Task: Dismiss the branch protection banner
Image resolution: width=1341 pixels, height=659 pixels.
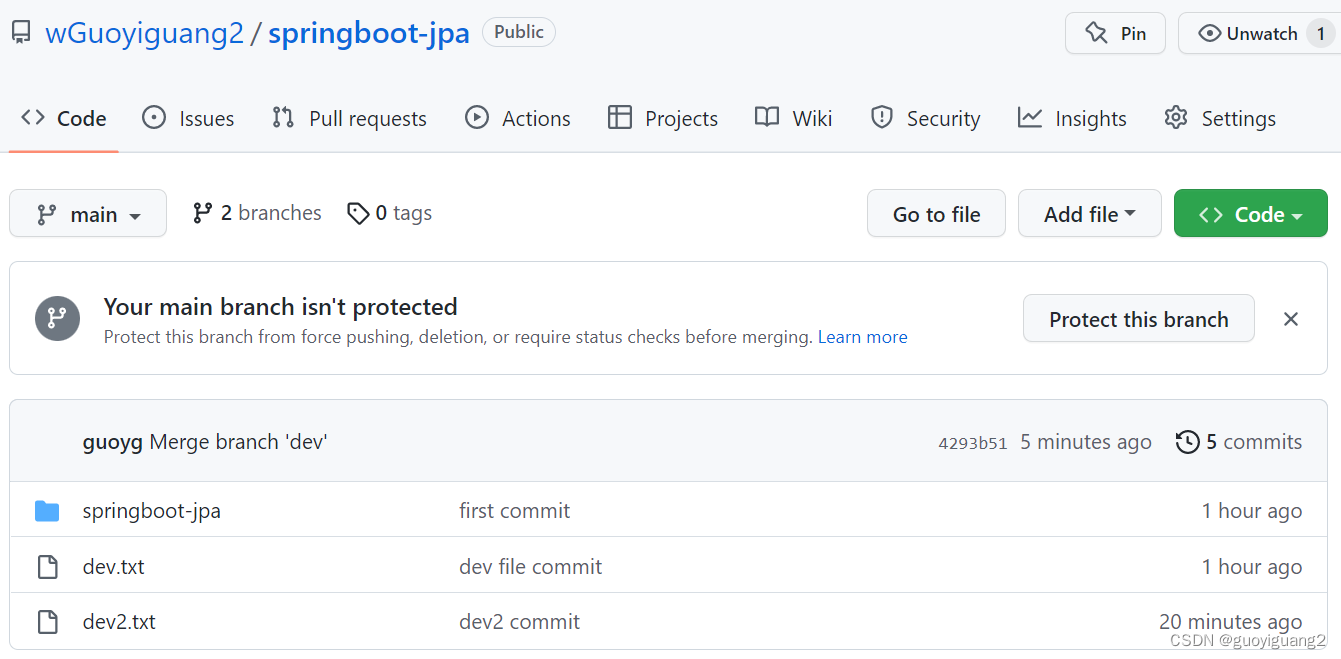Action: coord(1291,319)
